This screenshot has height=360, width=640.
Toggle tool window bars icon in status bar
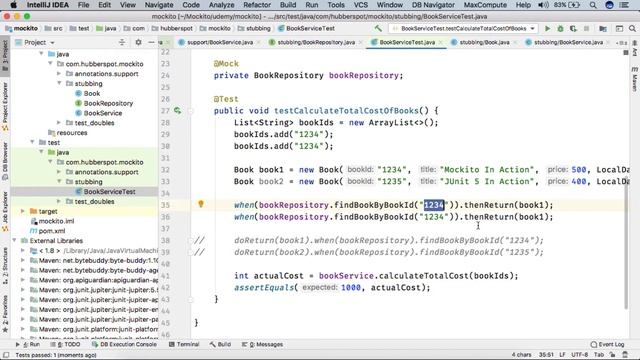(6, 355)
